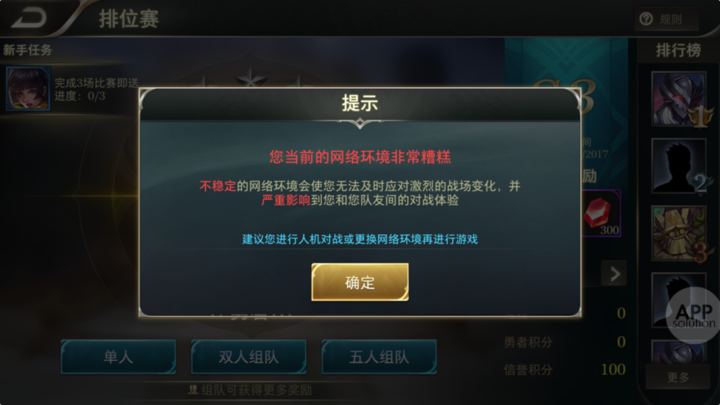720x405 pixels.
Task: Tap the 信誉积分 score value 100
Action: click(x=613, y=370)
